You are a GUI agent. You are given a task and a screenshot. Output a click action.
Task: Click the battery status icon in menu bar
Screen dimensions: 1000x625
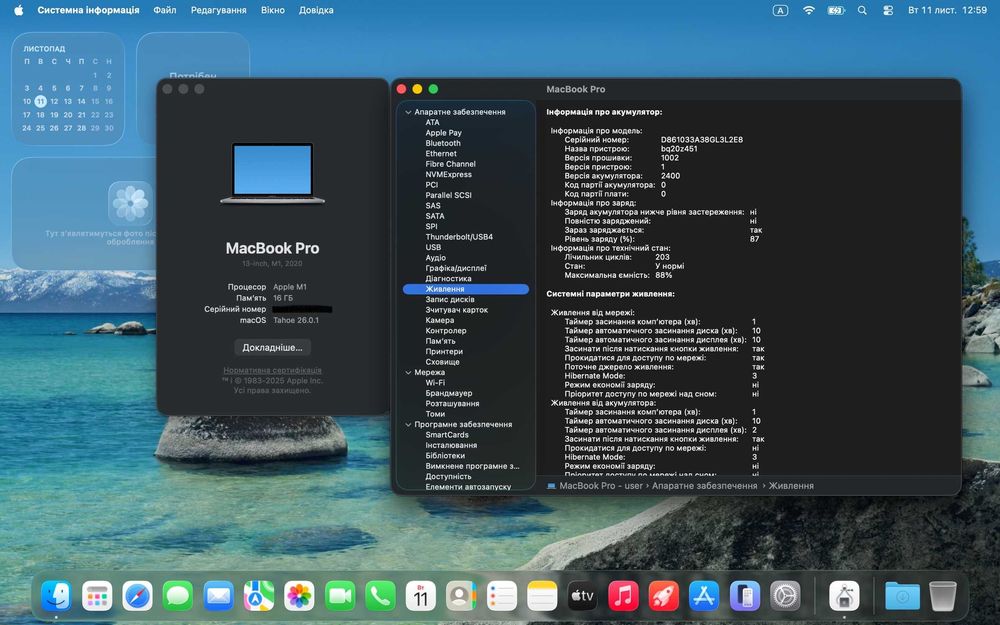coord(835,10)
